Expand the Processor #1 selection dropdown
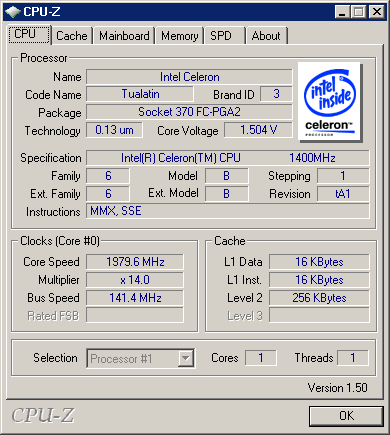Screen dimensions: 390x435 pos(141,359)
